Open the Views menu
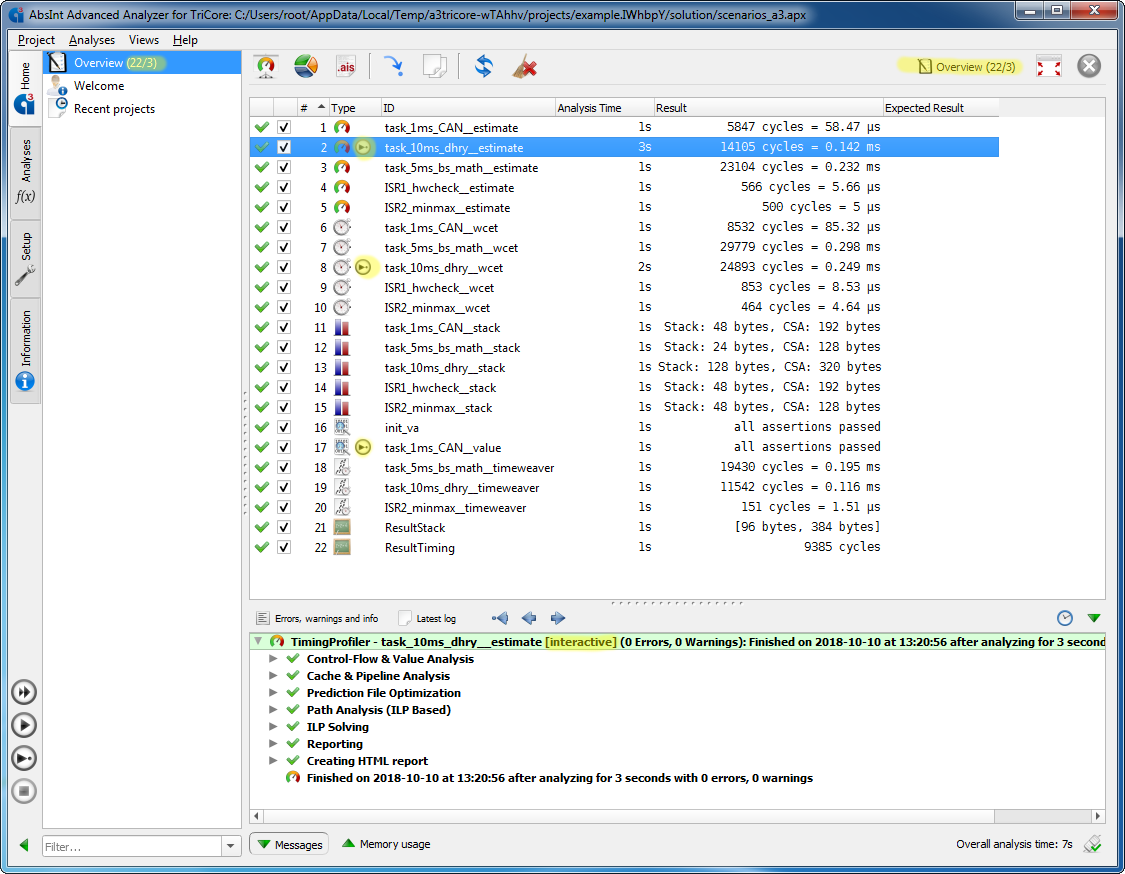Screen dimensions: 1125x874 click(143, 40)
